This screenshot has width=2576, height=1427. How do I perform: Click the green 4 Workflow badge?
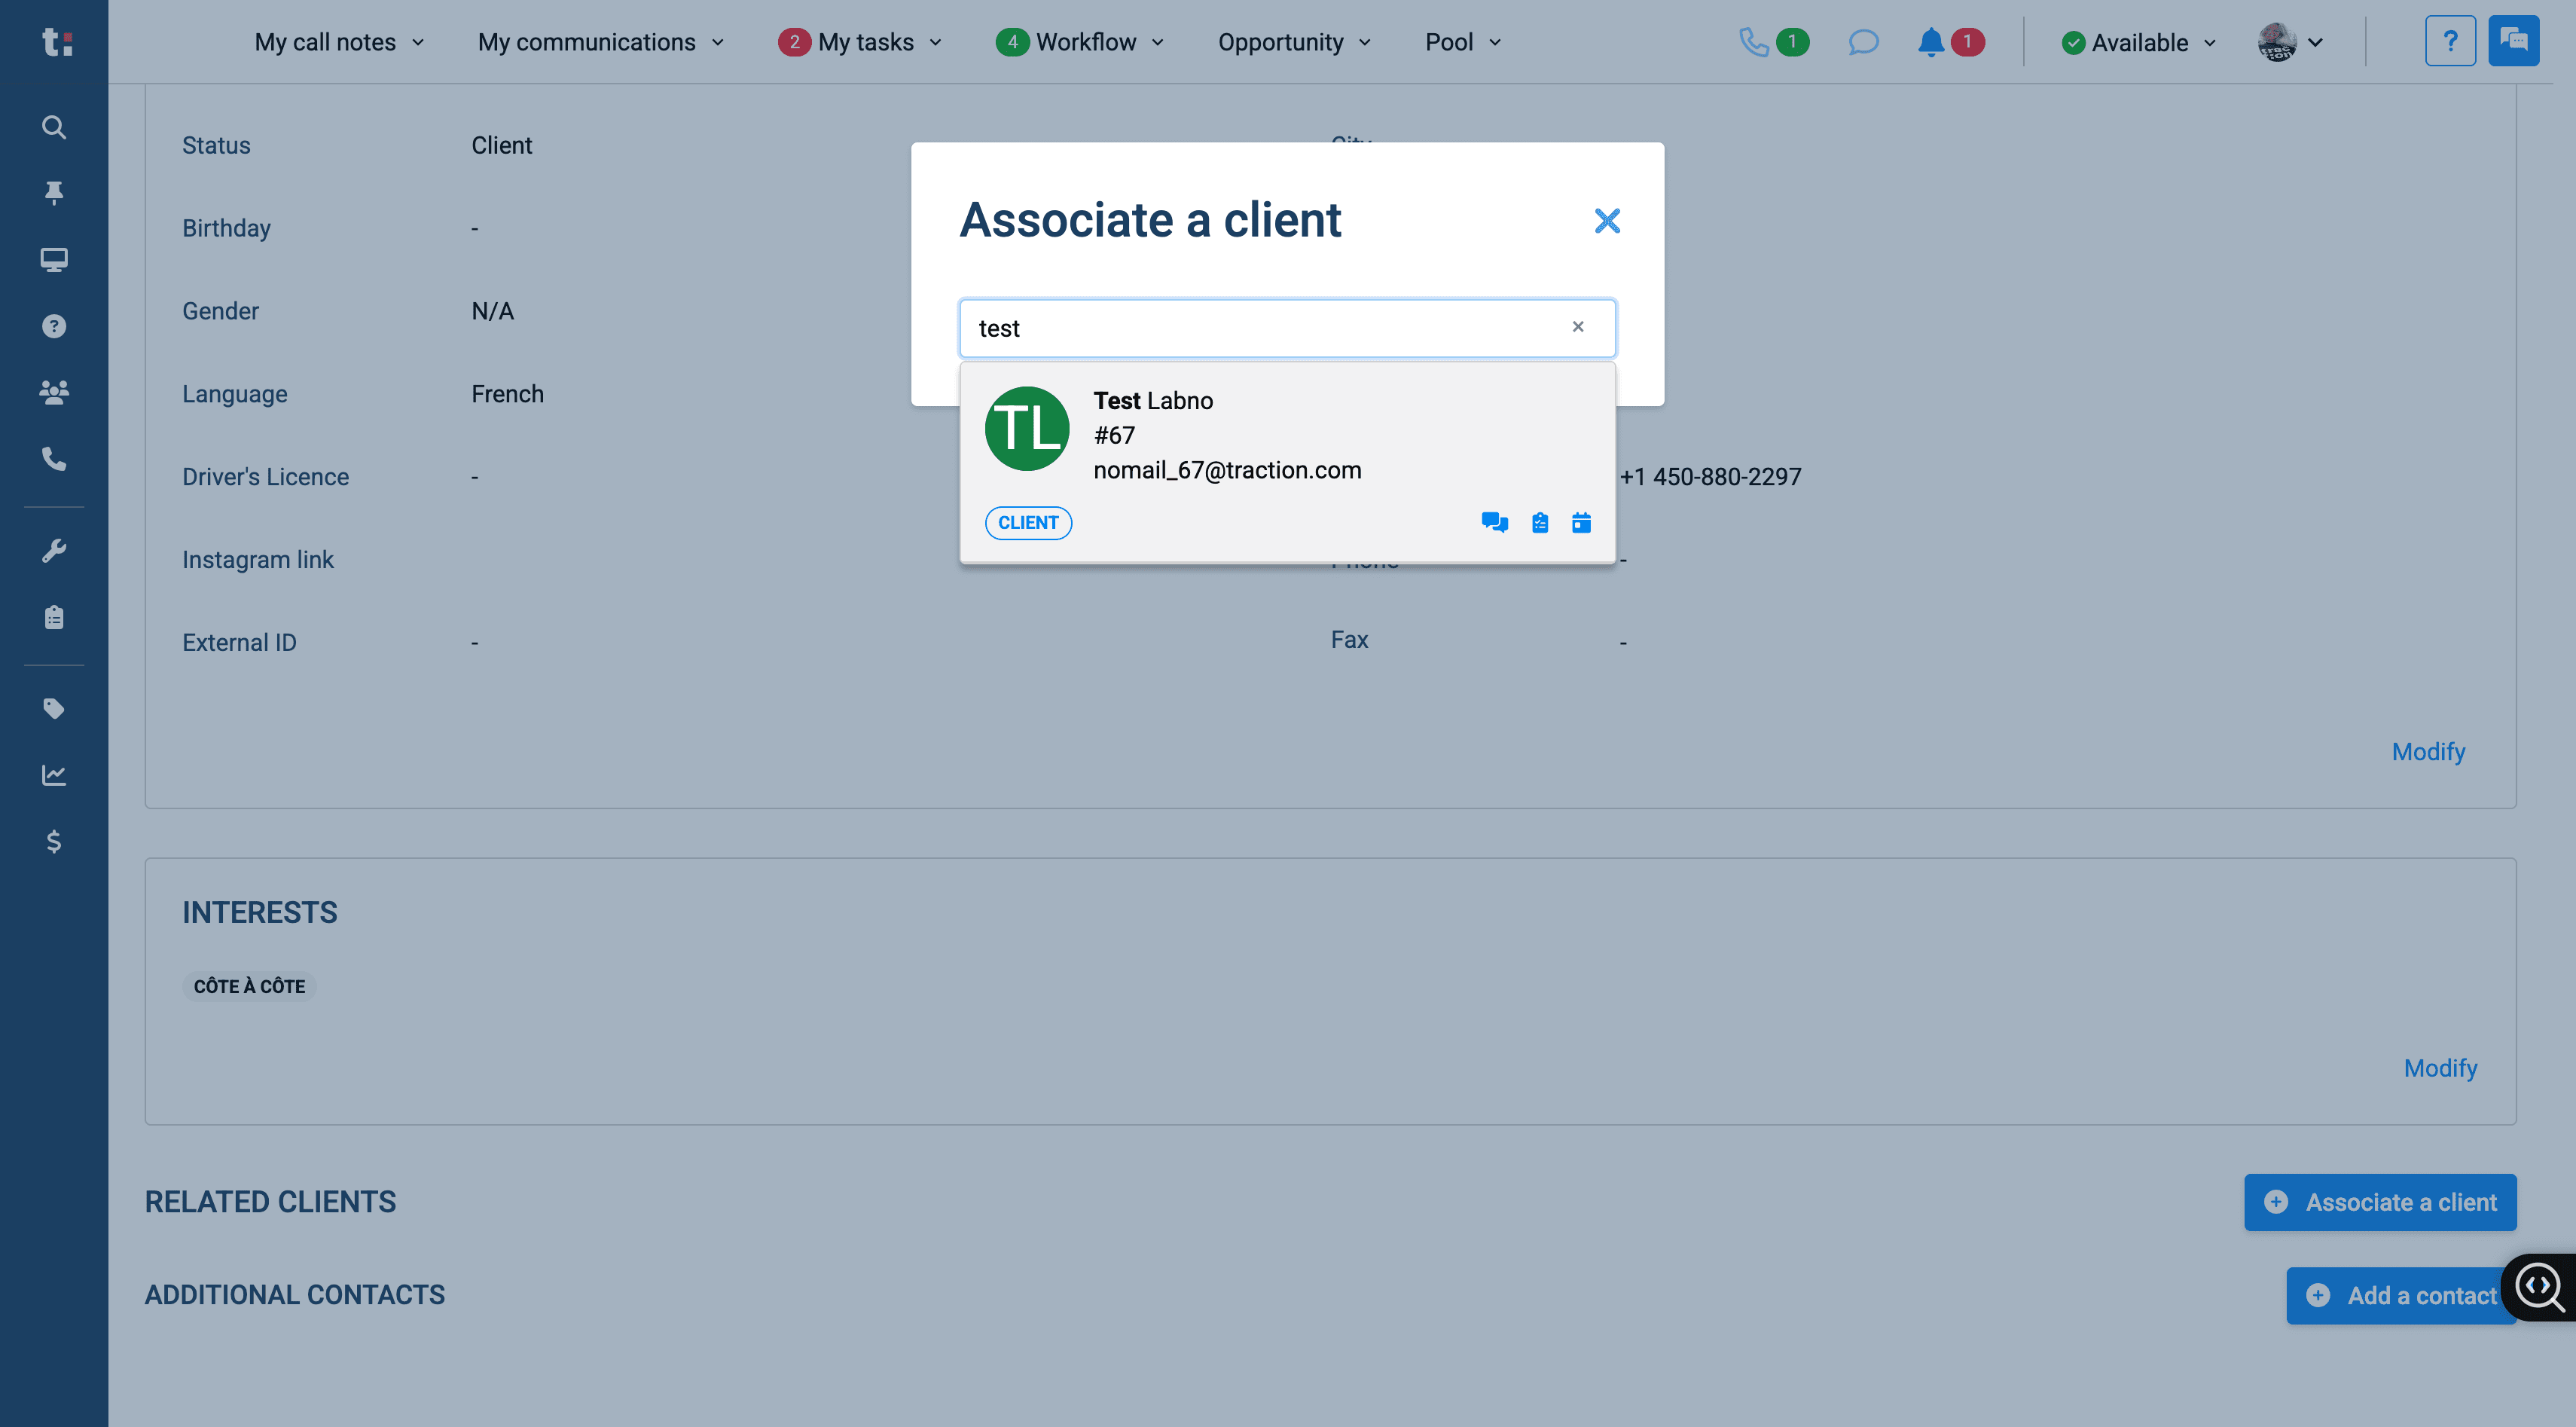[1012, 42]
